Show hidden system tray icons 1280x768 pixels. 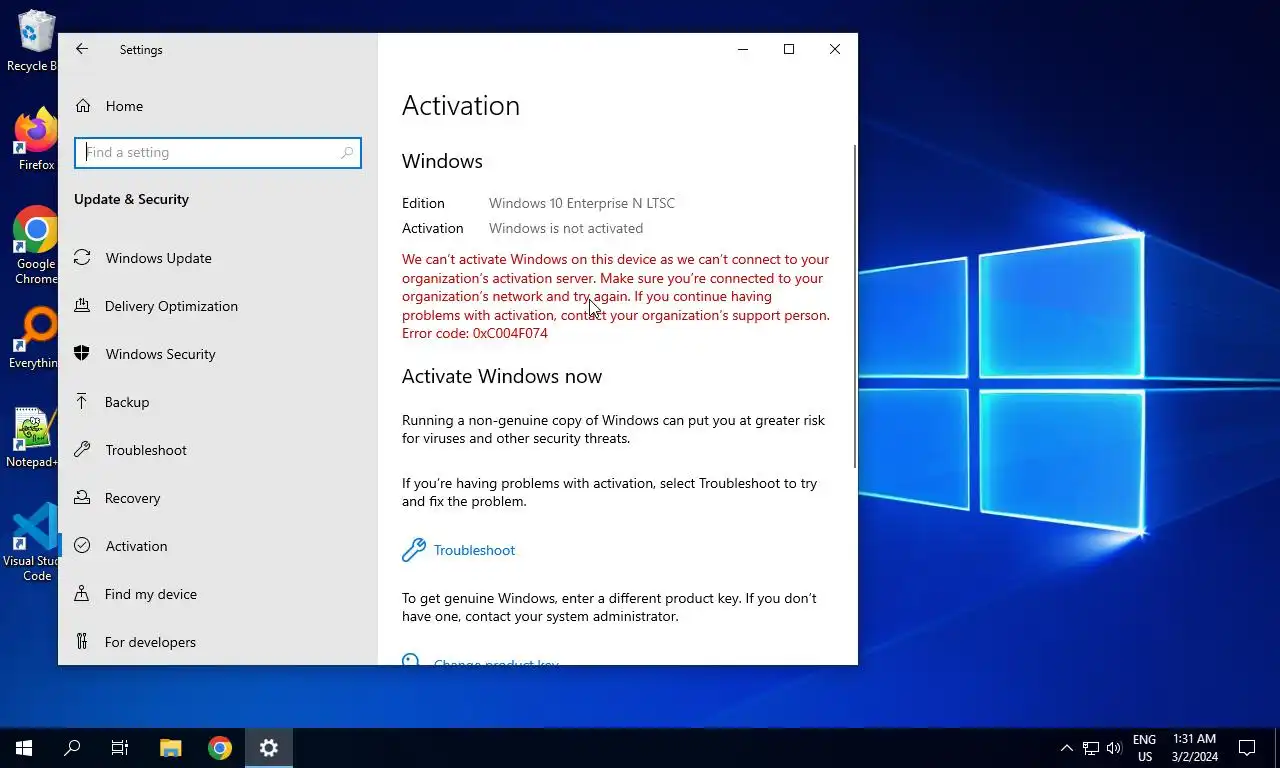point(1066,748)
